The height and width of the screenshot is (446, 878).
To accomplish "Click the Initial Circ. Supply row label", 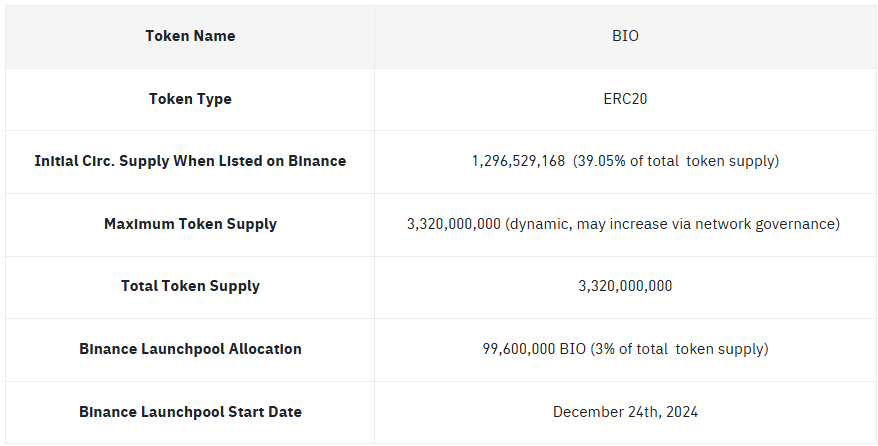I will tap(190, 161).
